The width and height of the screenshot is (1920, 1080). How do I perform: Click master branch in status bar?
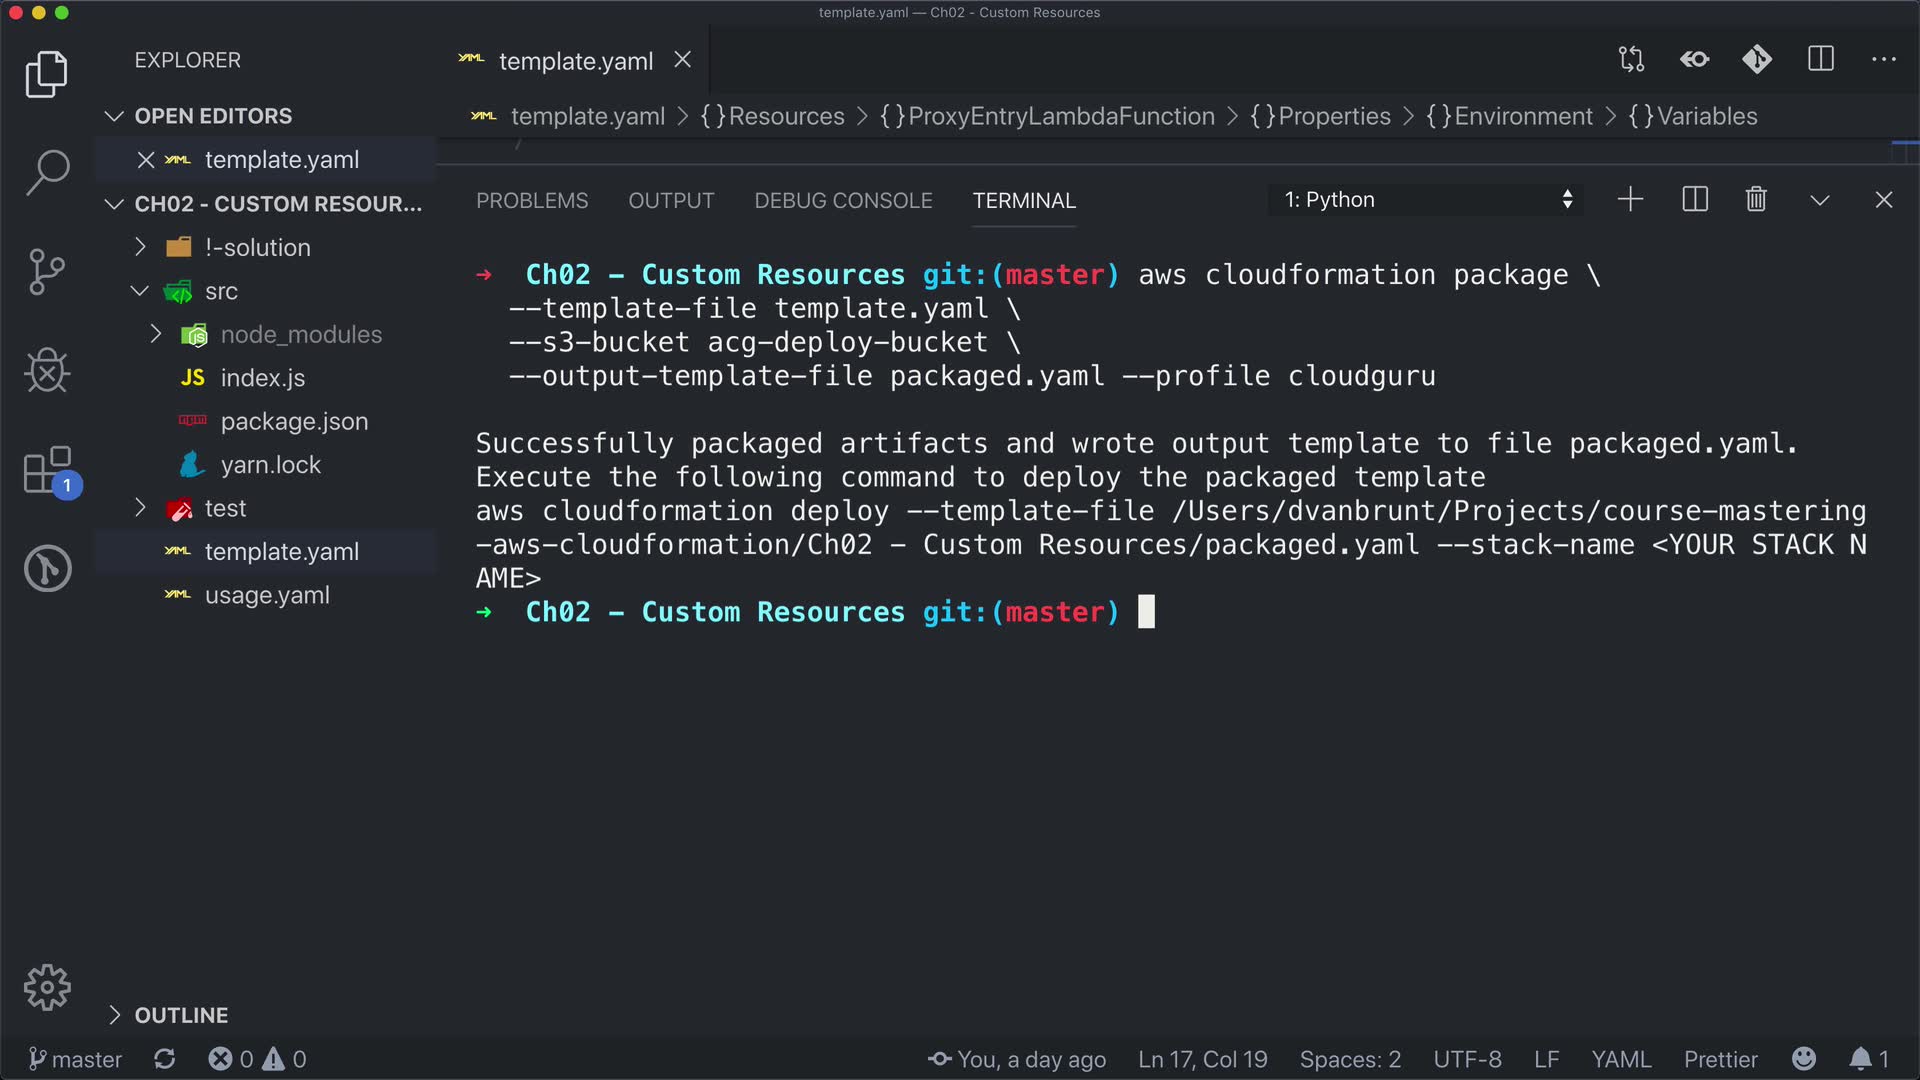click(76, 1059)
